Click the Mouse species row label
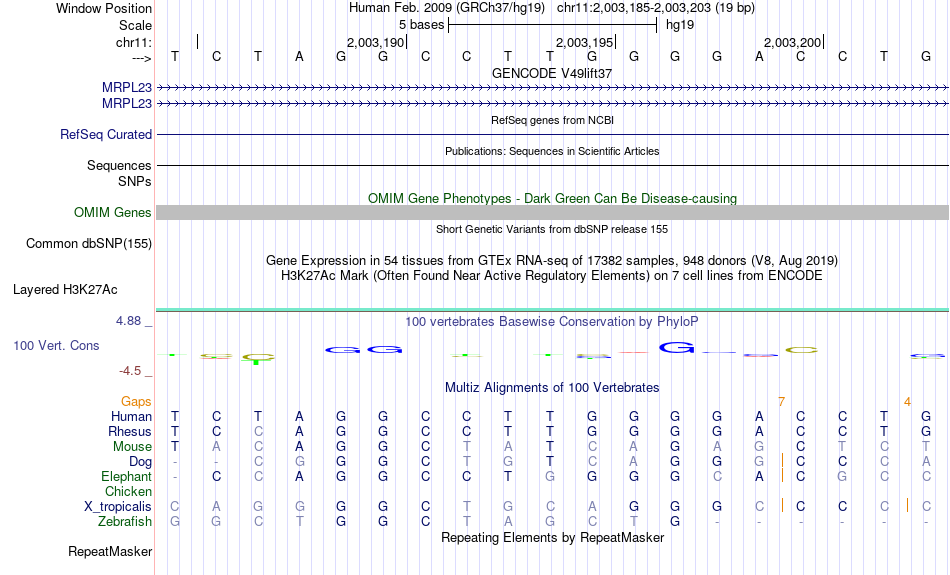Viewport: 950px width, 575px height. (x=132, y=447)
